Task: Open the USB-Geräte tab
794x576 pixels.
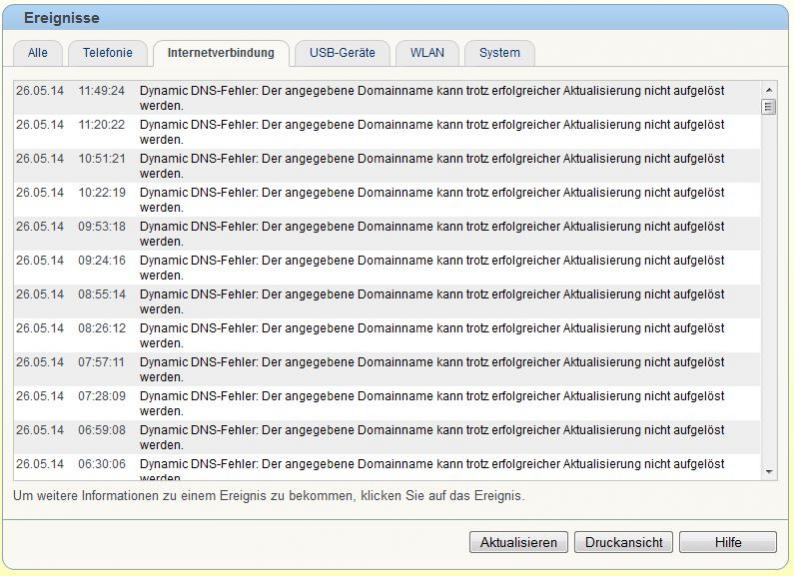Action: (342, 53)
